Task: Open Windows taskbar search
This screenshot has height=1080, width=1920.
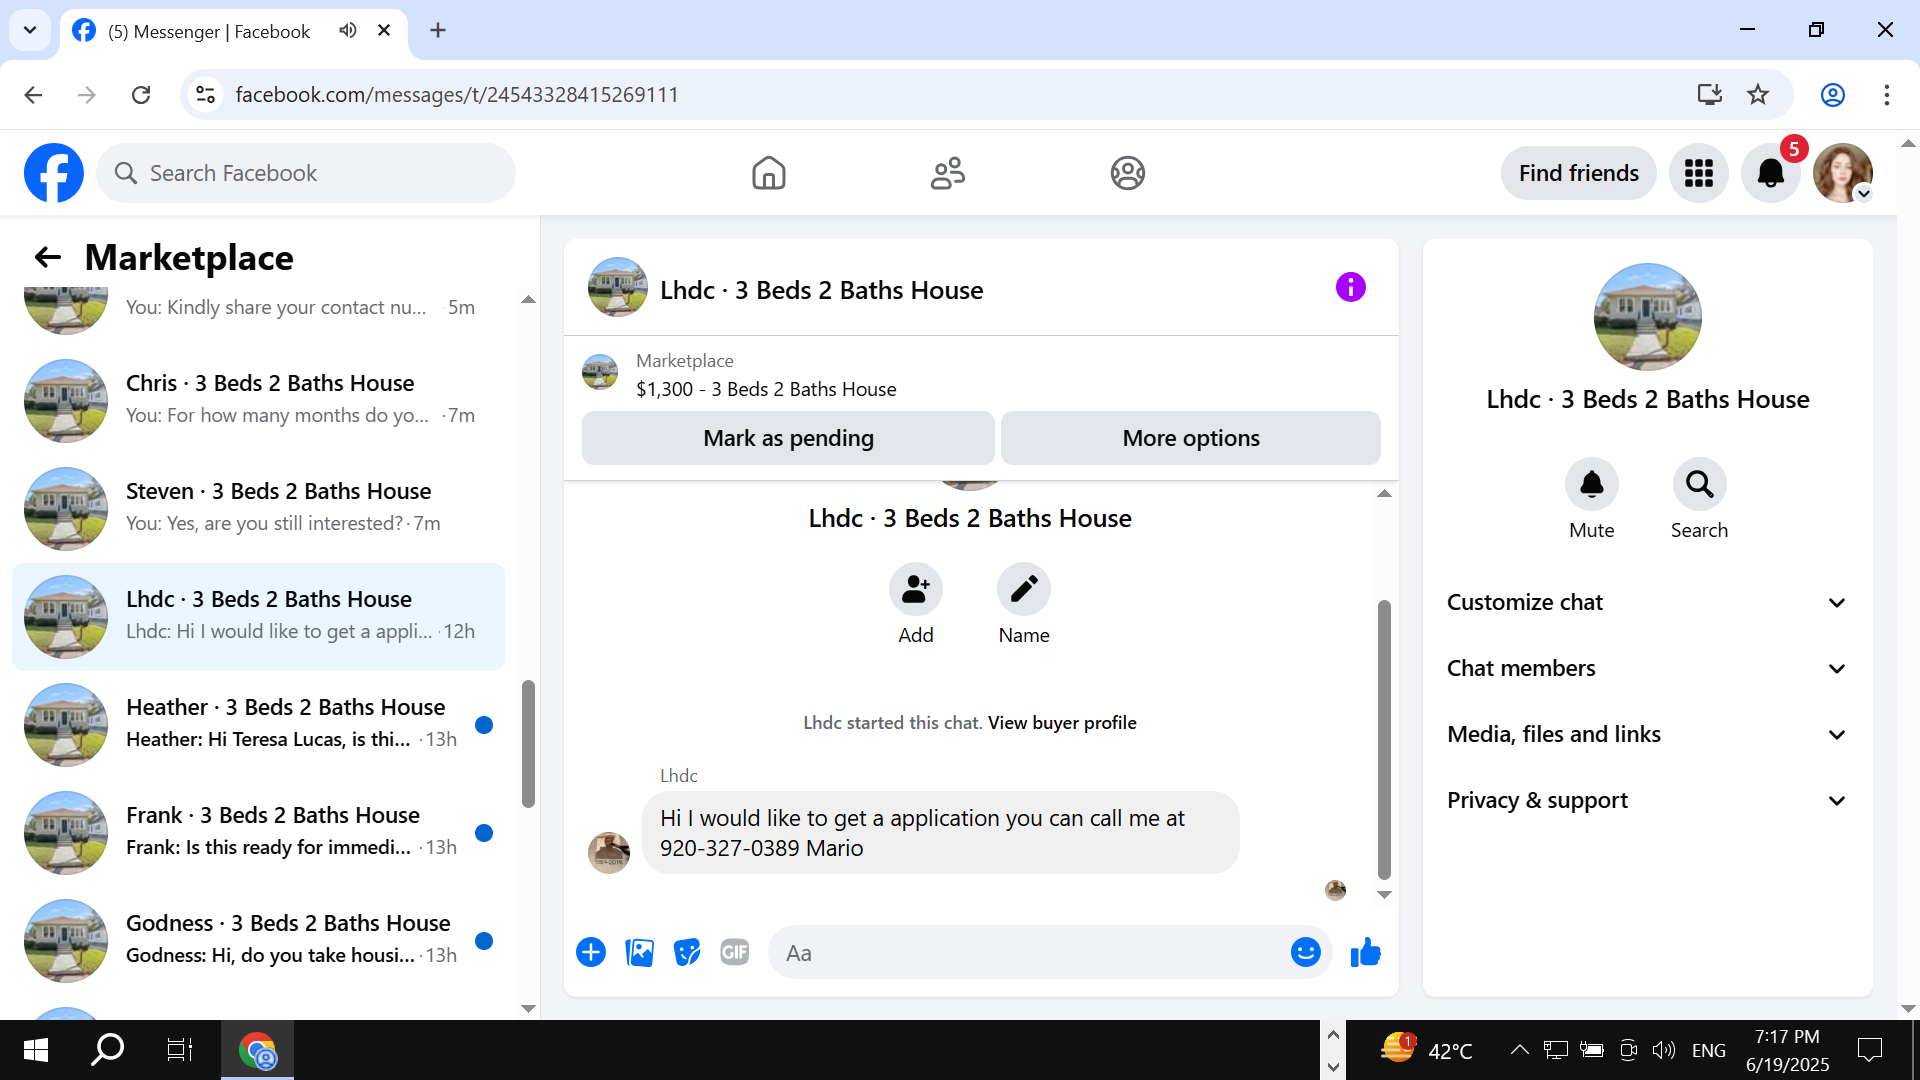Action: click(107, 1050)
